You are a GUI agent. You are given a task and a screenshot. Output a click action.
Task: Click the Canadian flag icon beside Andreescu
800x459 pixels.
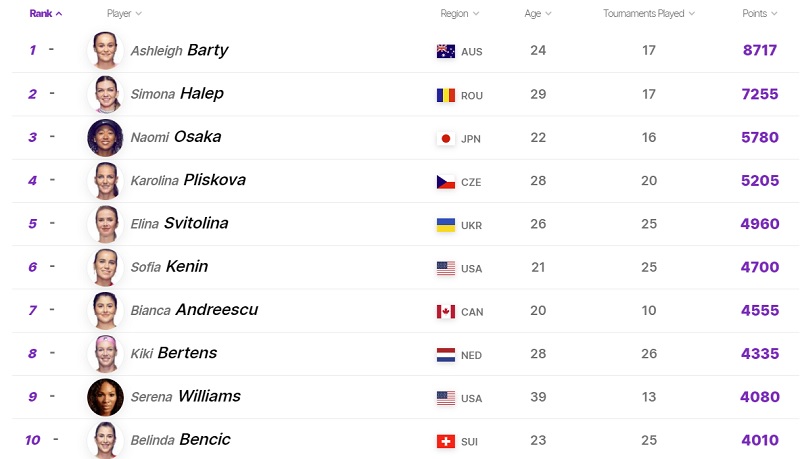pyautogui.click(x=446, y=312)
